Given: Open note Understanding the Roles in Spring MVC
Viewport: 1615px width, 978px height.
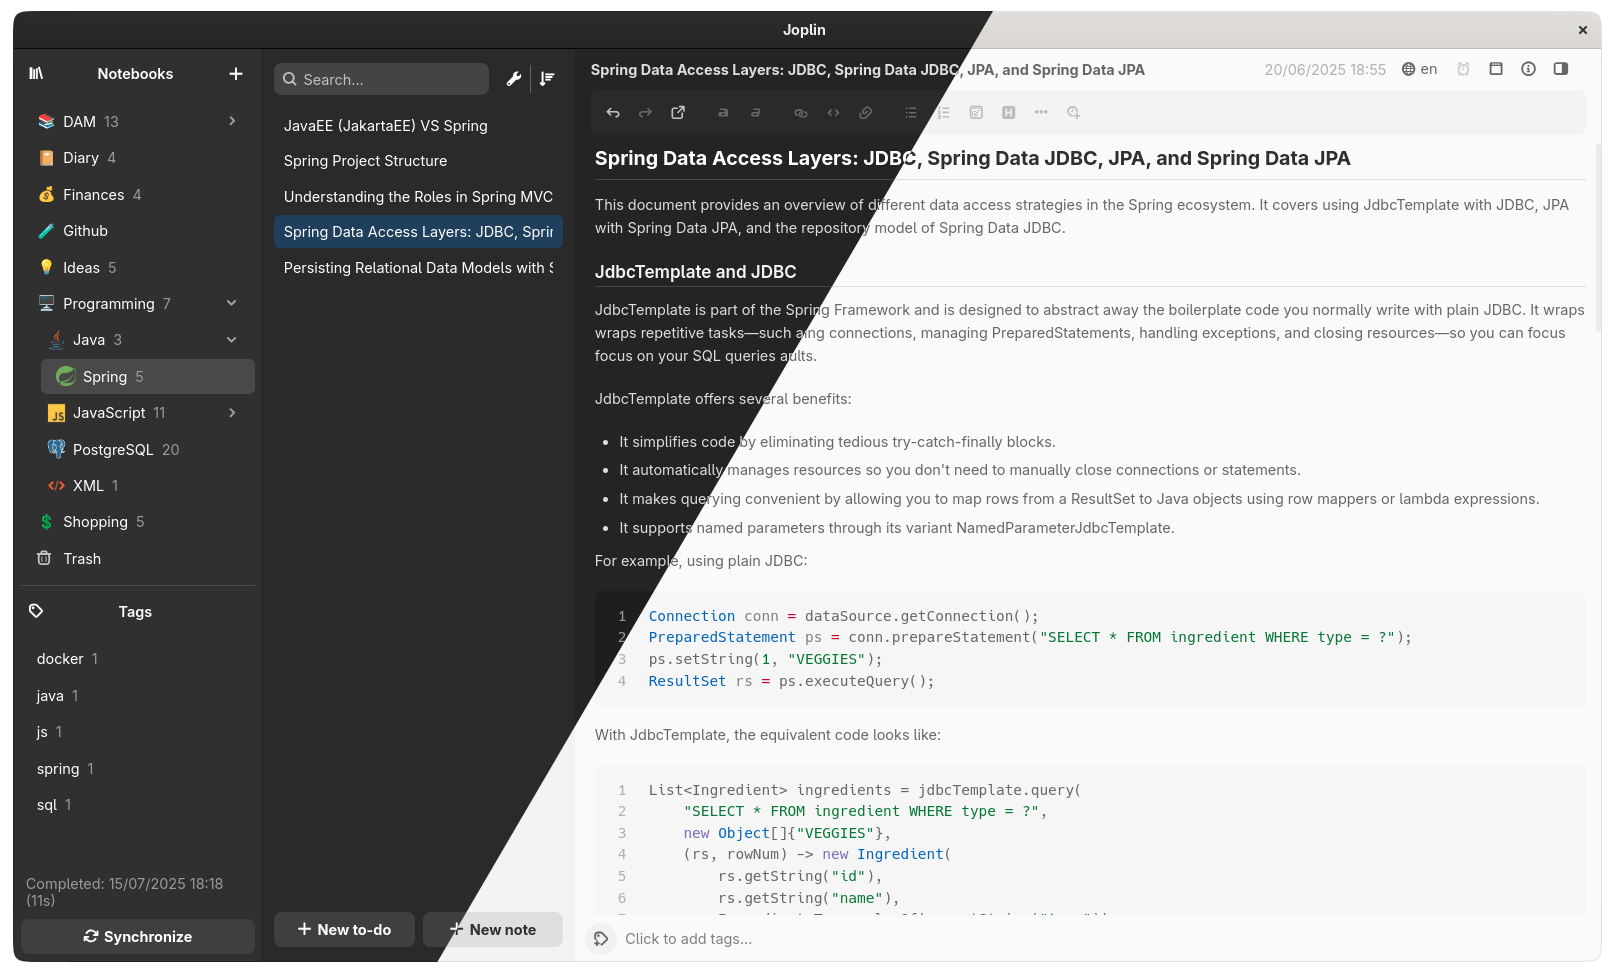Looking at the screenshot, I should (x=418, y=196).
